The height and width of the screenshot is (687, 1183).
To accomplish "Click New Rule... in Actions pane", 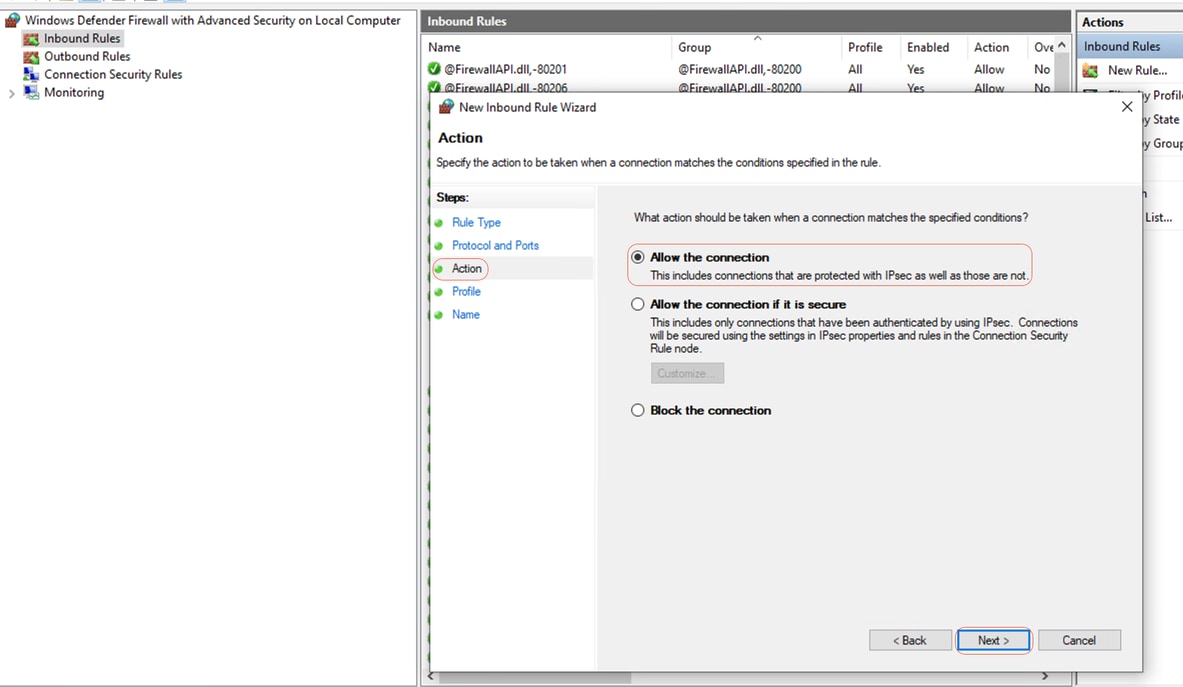I will [x=1137, y=70].
